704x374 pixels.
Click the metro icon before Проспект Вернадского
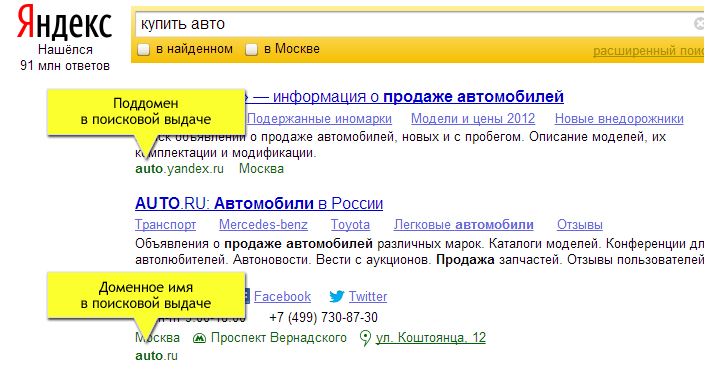pyautogui.click(x=199, y=338)
